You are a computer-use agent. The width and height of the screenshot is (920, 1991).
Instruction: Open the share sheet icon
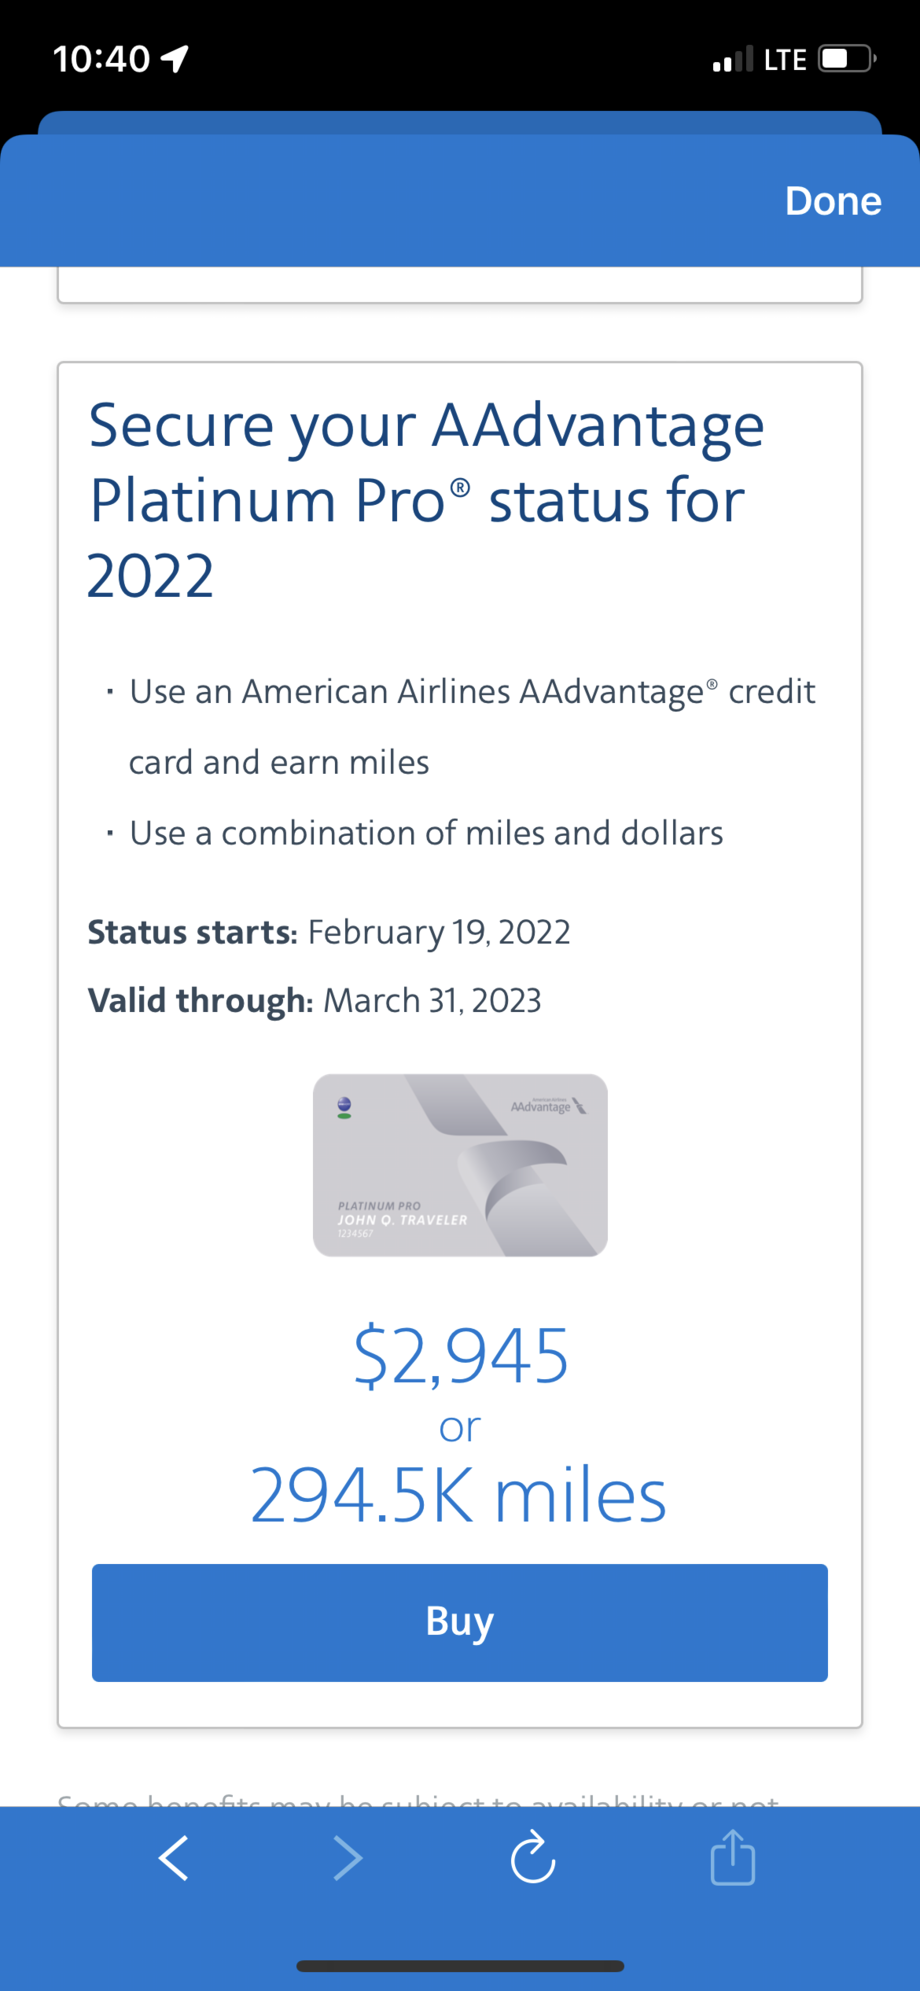point(732,1858)
